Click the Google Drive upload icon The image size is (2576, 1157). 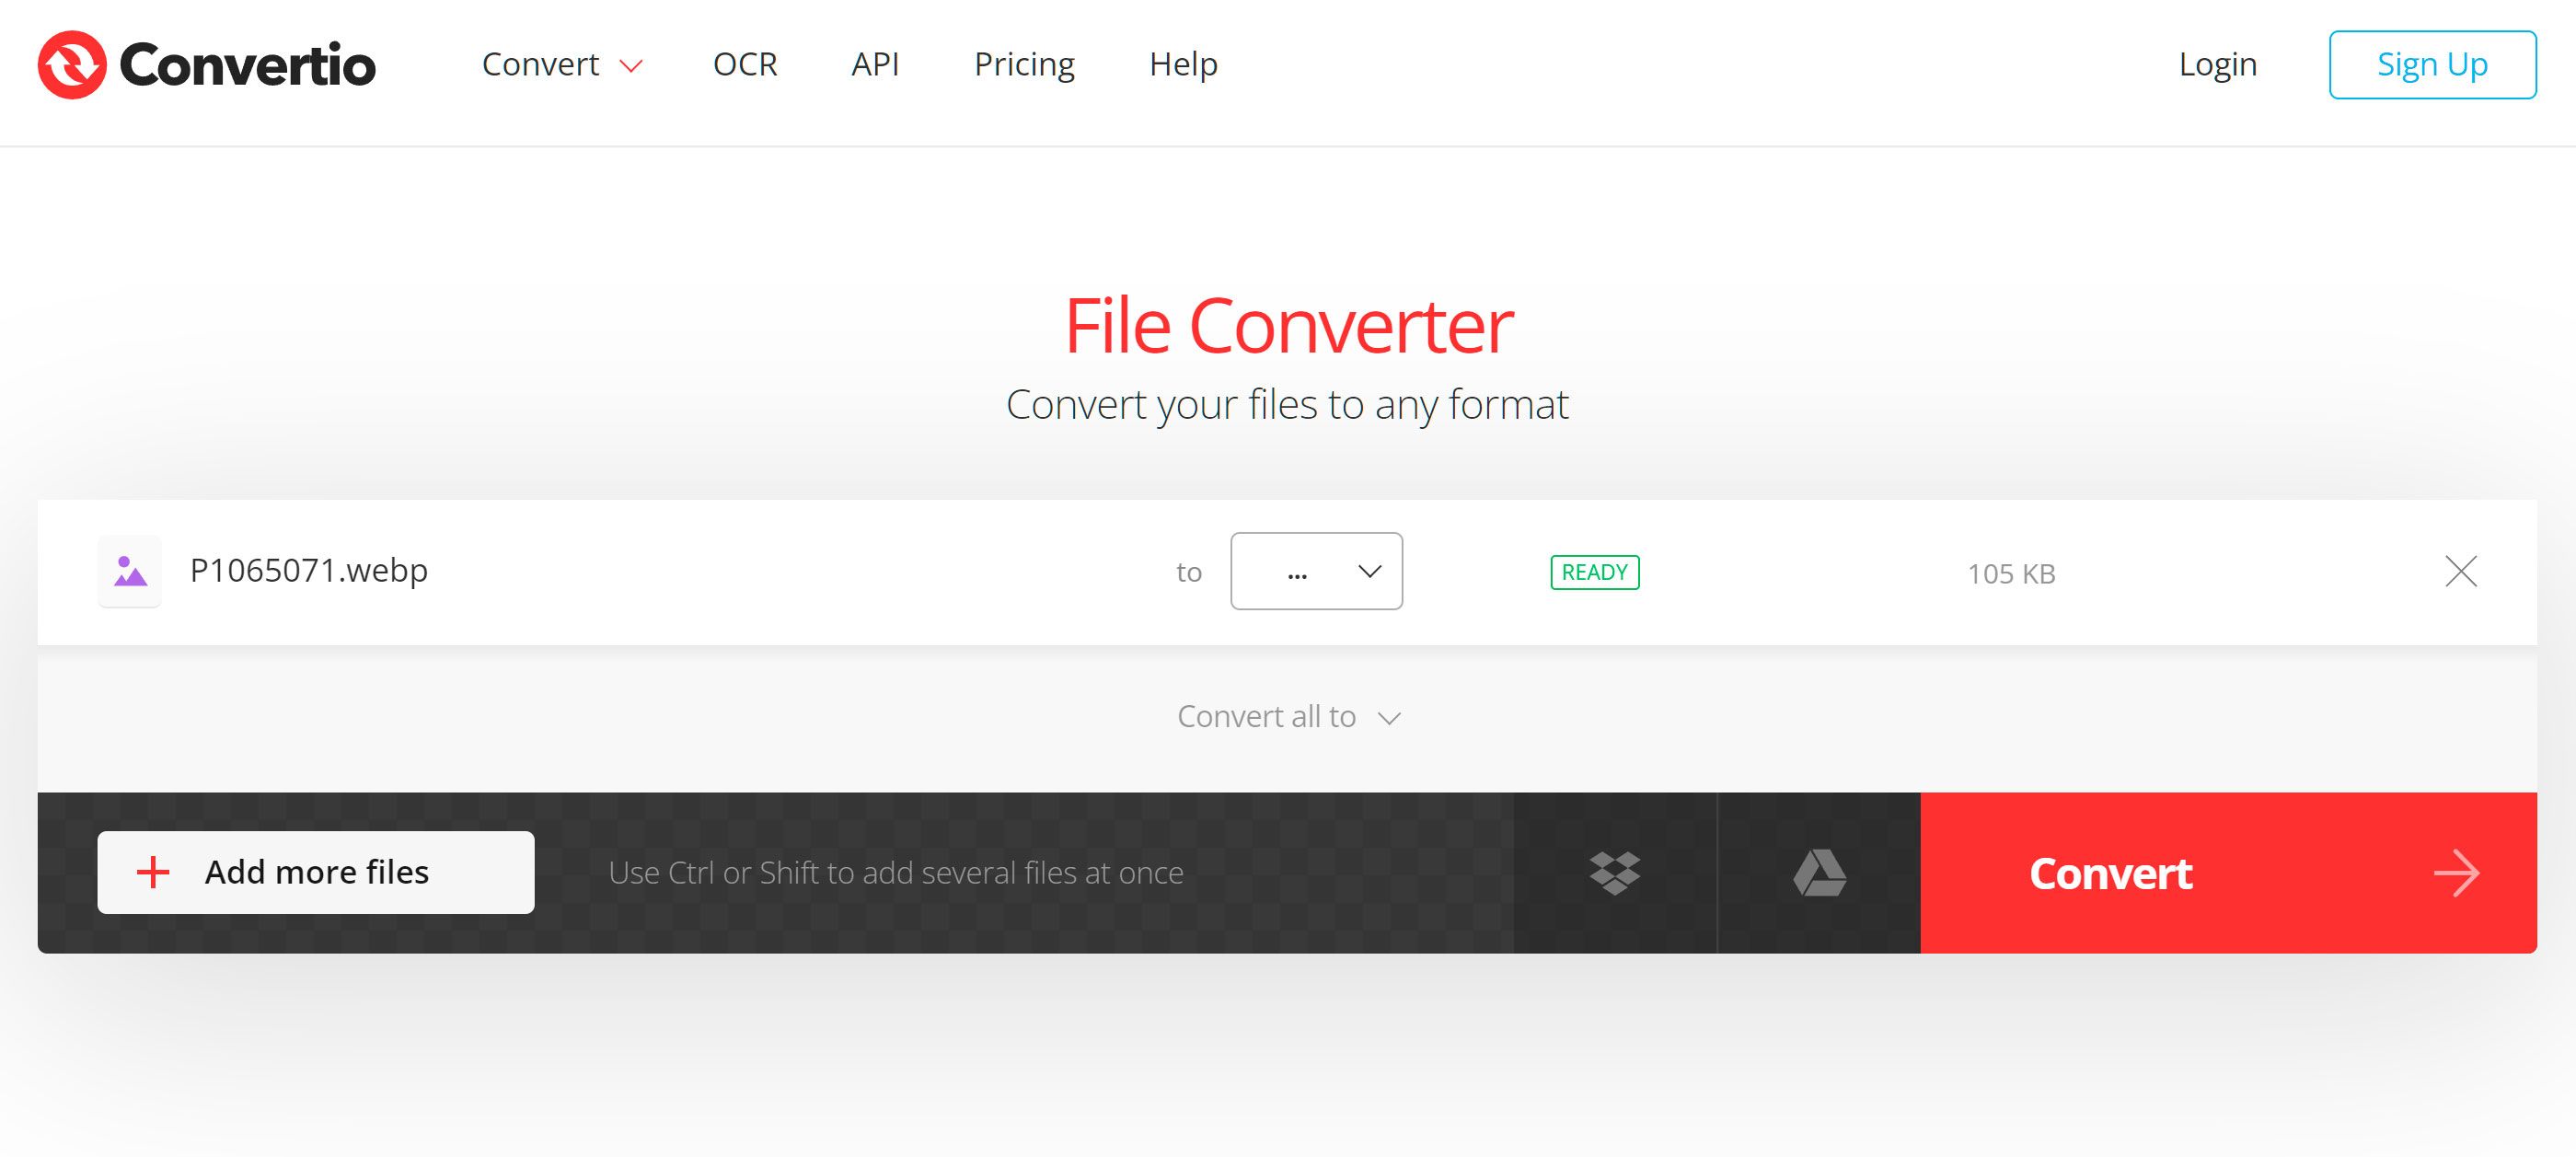point(1819,871)
